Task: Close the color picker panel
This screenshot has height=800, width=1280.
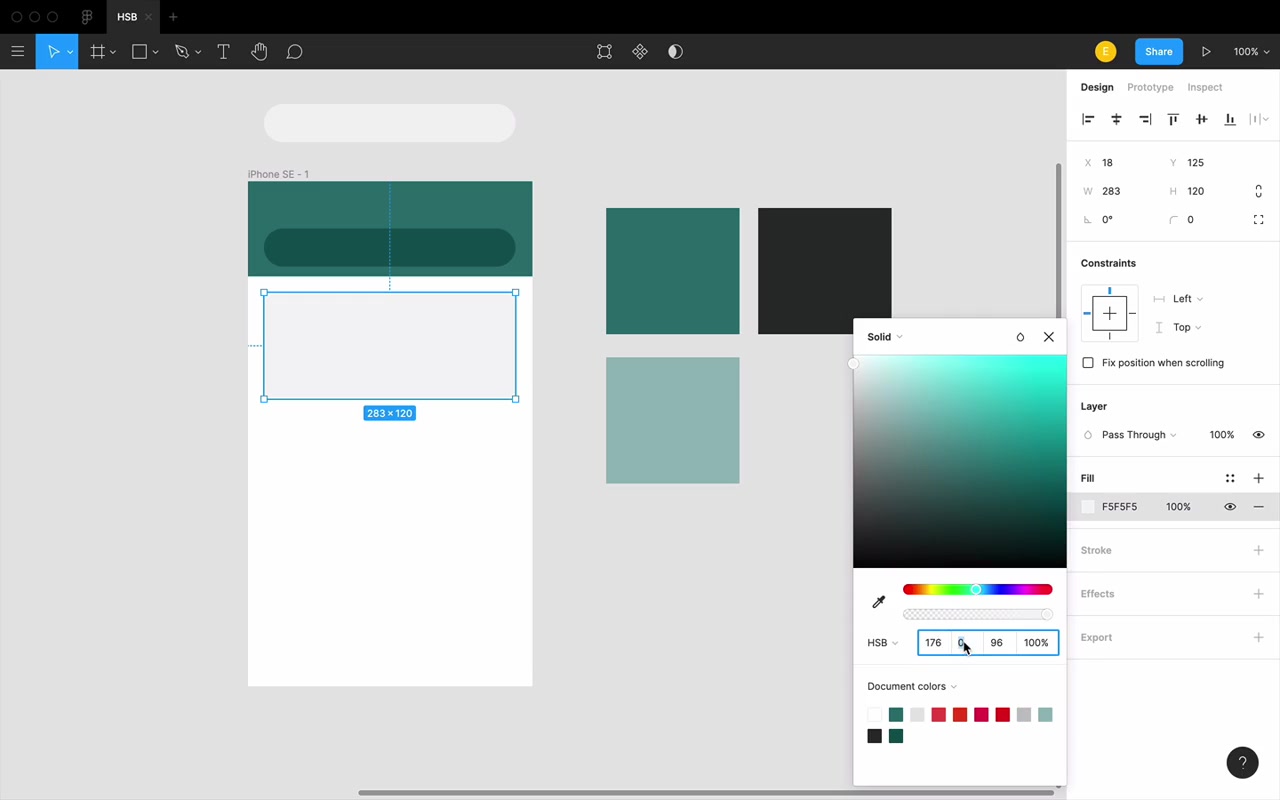Action: click(1049, 337)
